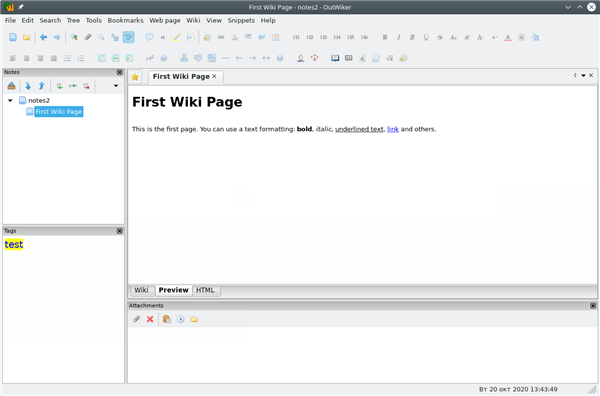Pick the red-underlined text color tool
600x396 pixels.
pyautogui.click(x=508, y=37)
